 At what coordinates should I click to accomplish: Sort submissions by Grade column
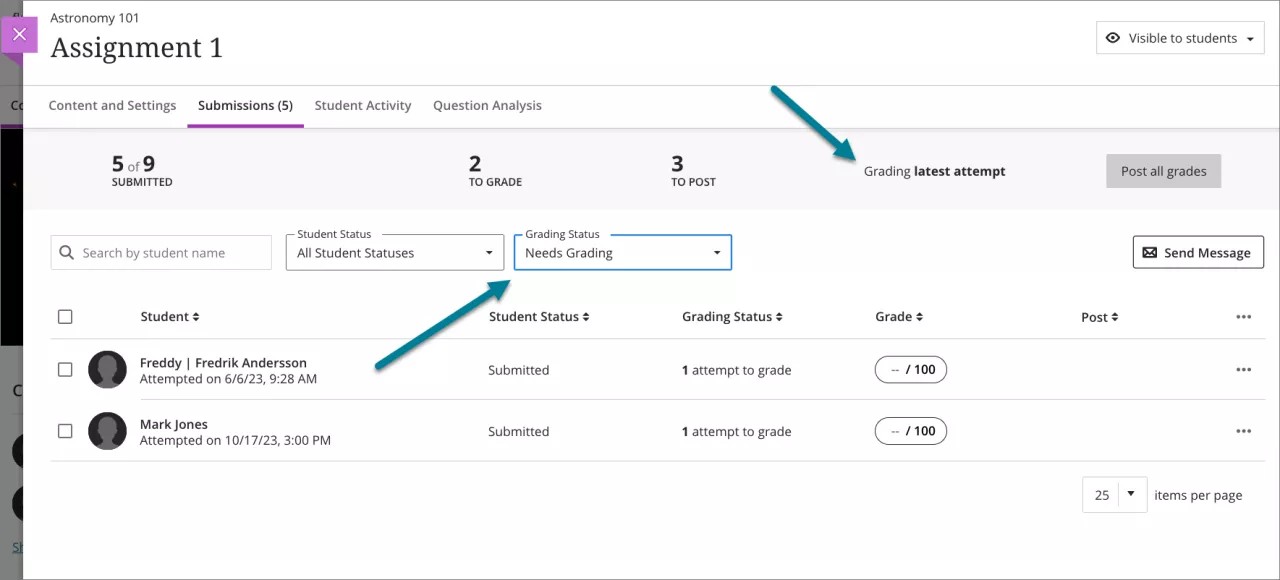(x=898, y=317)
